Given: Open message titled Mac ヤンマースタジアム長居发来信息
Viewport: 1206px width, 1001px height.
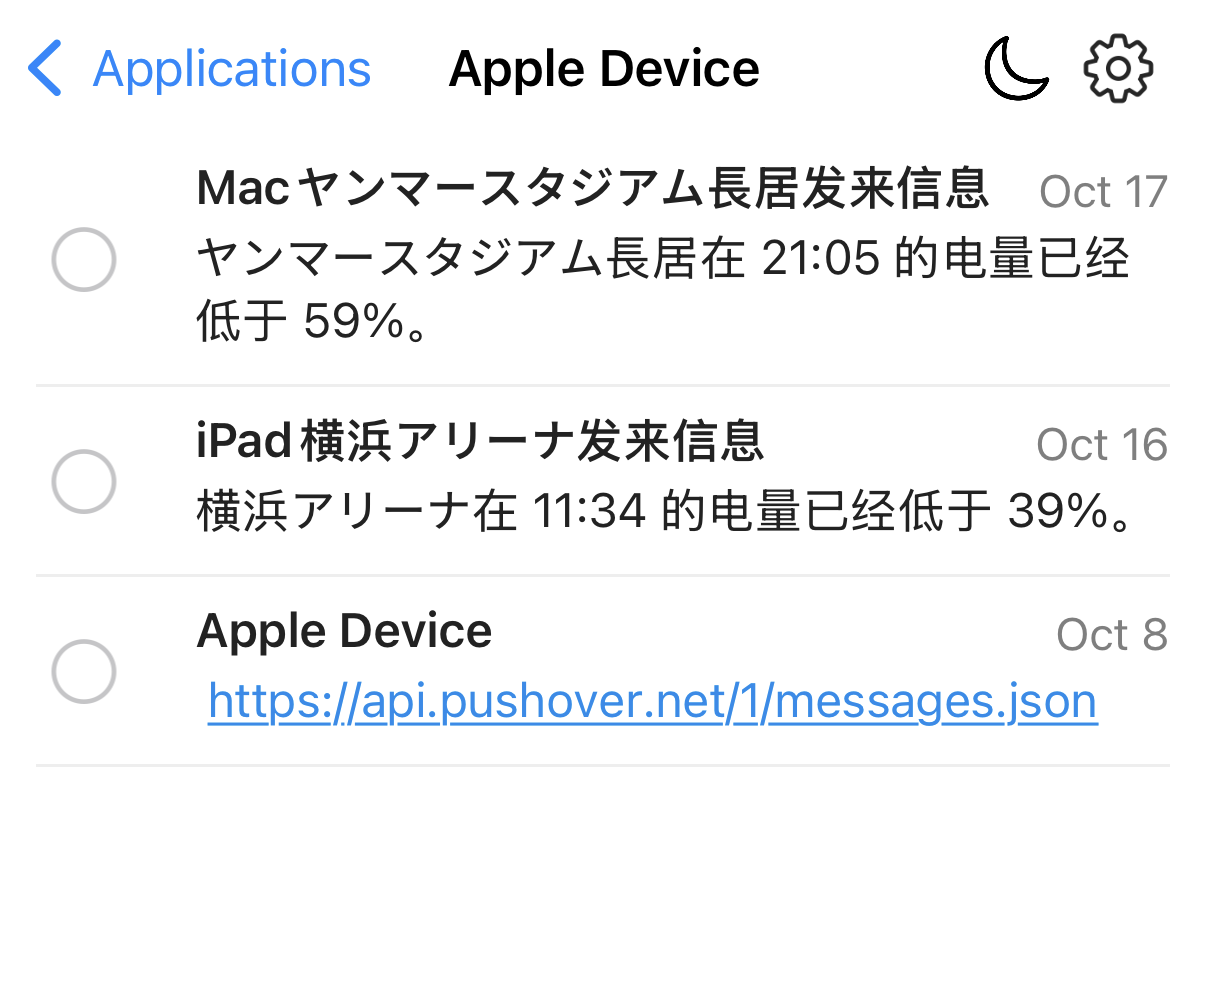Looking at the screenshot, I should pyautogui.click(x=592, y=188).
